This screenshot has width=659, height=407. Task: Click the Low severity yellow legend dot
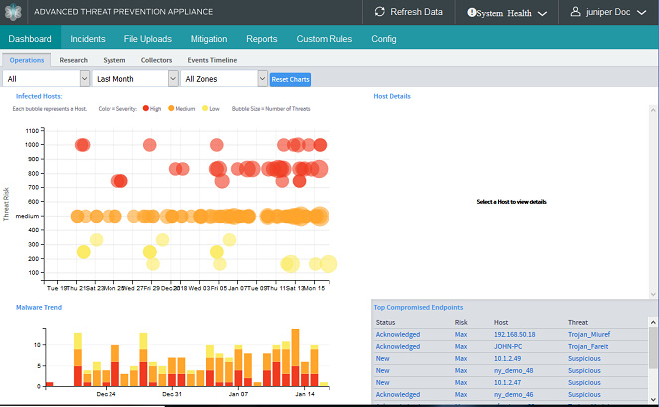[205, 108]
